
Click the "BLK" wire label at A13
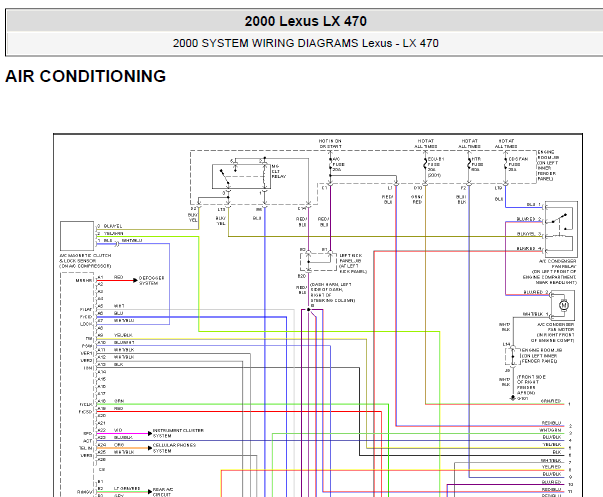click(x=118, y=364)
